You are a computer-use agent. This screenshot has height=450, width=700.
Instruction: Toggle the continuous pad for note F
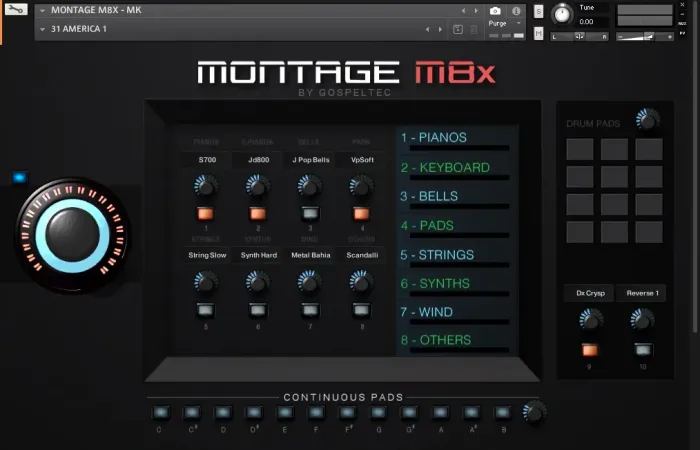[x=316, y=412]
